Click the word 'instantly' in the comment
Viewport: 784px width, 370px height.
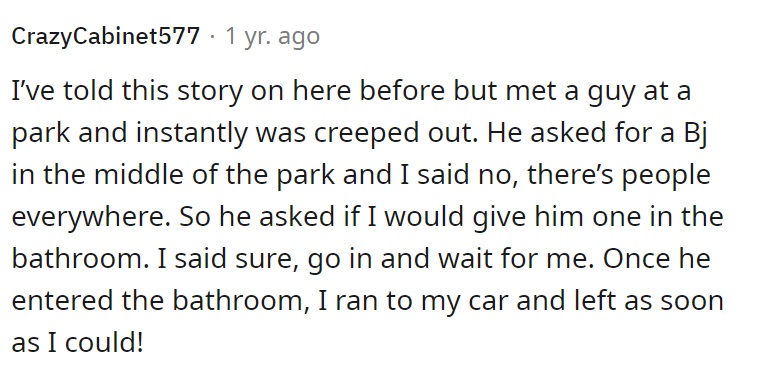188,134
